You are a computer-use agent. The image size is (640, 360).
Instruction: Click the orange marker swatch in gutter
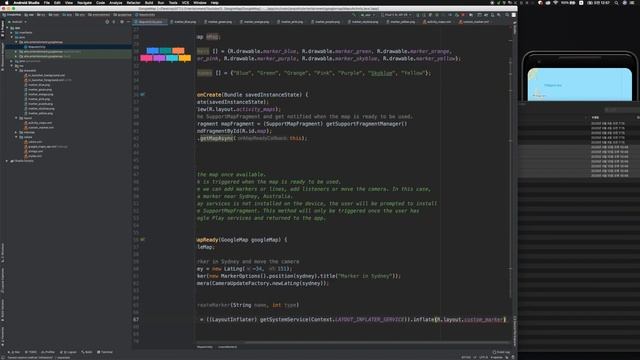pos(178,51)
